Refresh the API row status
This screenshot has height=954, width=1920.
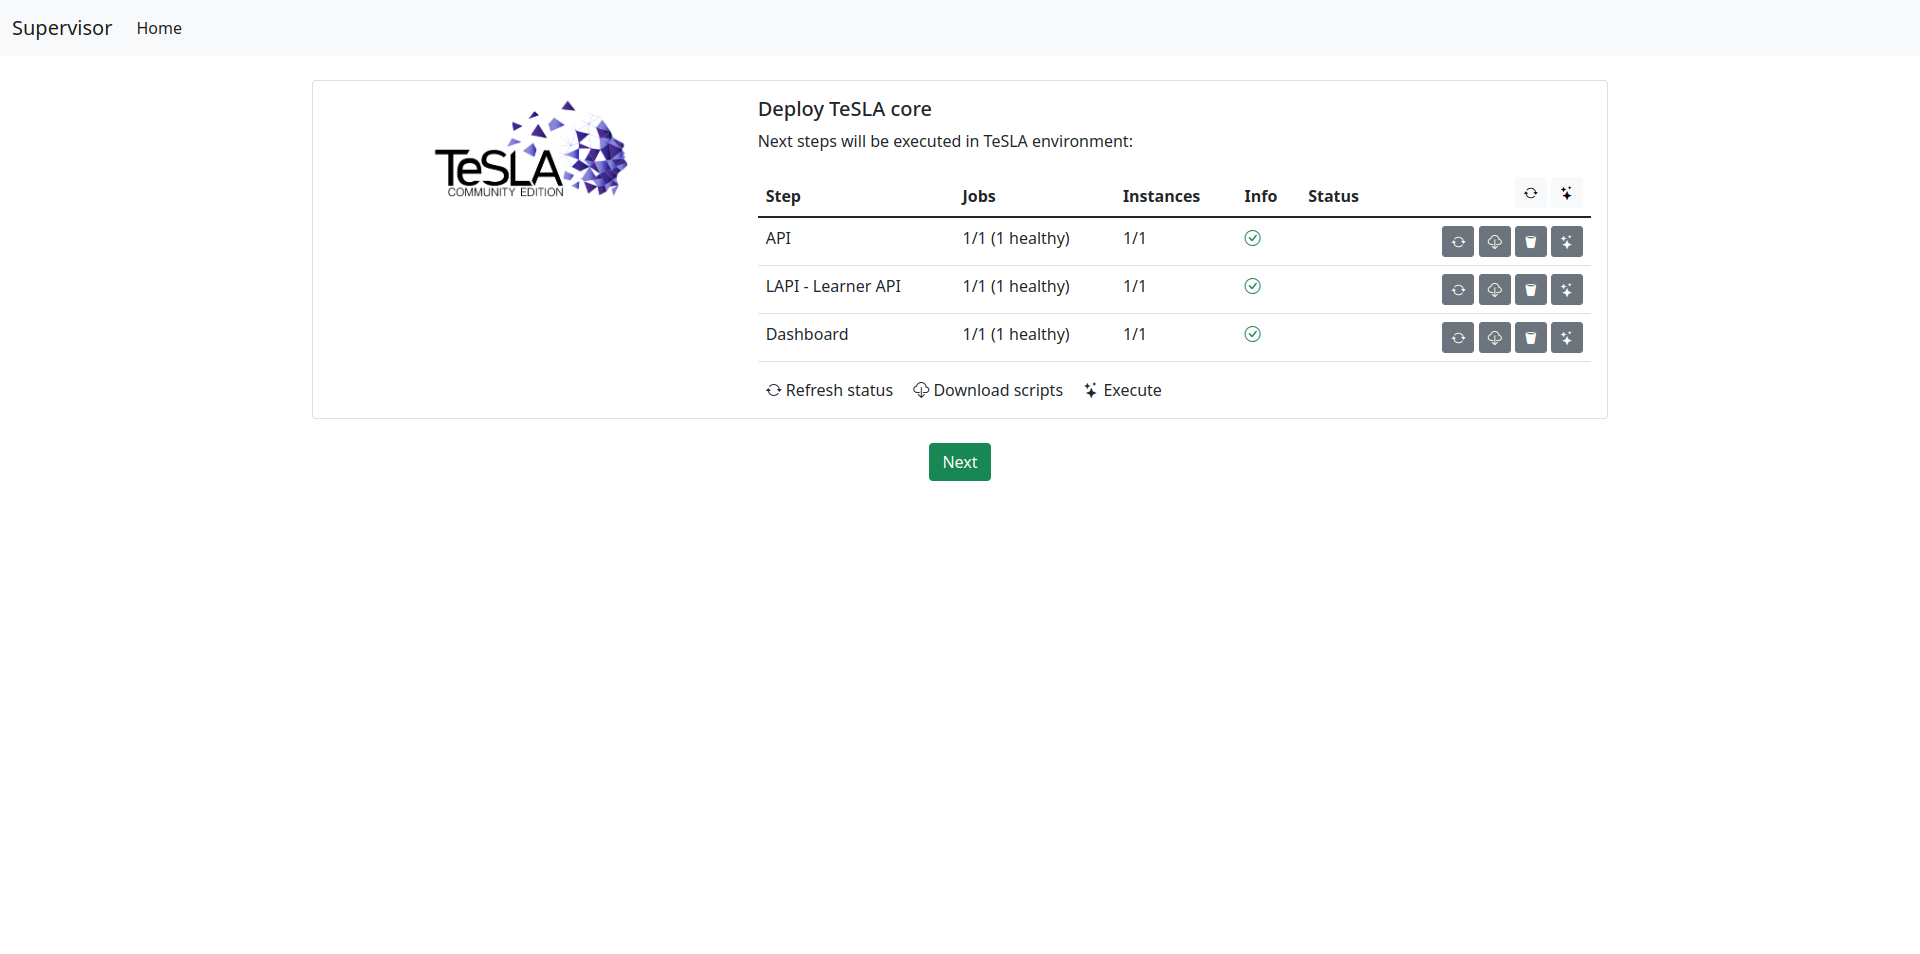point(1458,242)
